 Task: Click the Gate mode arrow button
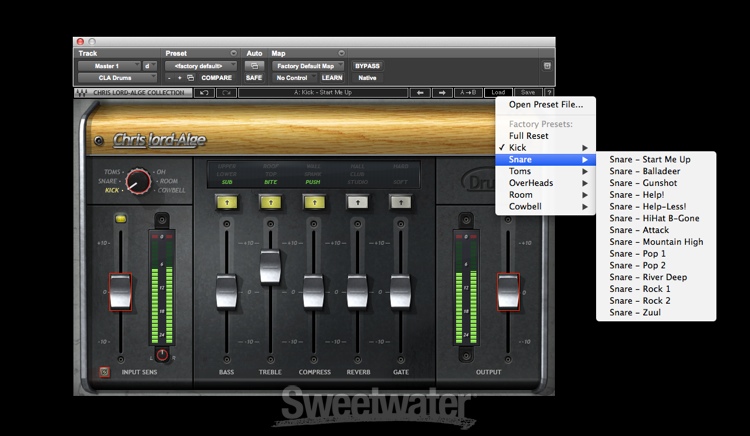coord(401,202)
